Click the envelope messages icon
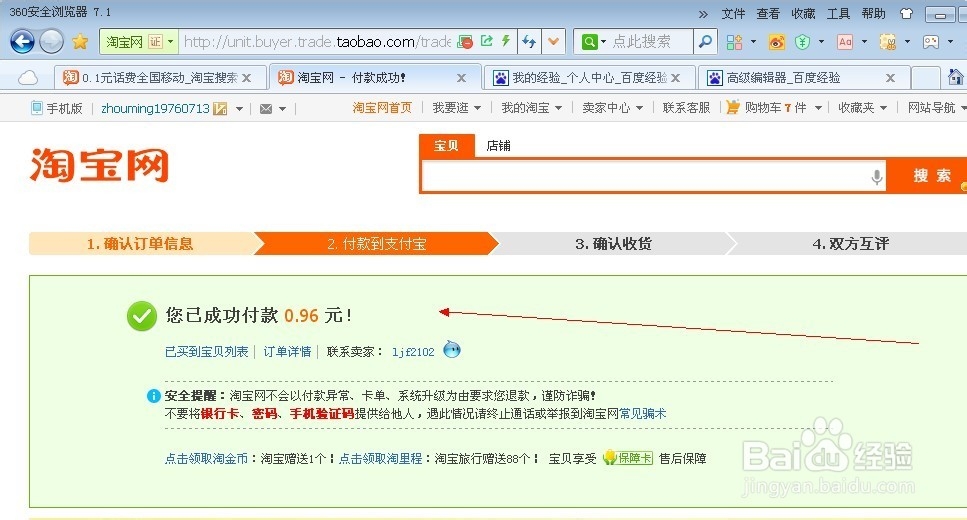Screen dimensions: 967x520 coord(266,109)
